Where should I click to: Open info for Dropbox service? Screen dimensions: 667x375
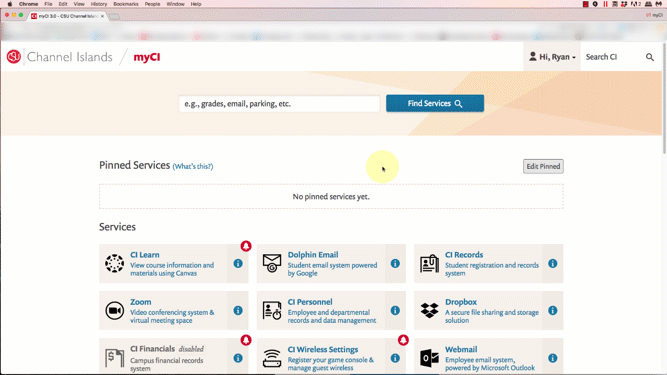pyautogui.click(x=553, y=311)
